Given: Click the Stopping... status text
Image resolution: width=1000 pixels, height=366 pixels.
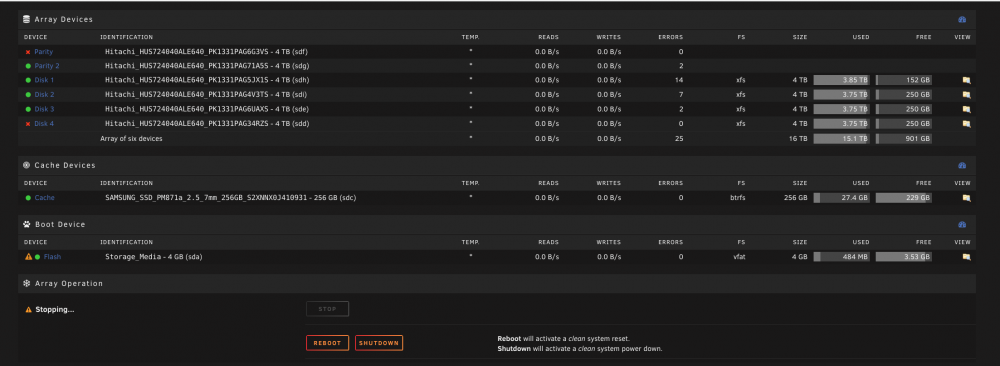Looking at the screenshot, I should [55, 310].
